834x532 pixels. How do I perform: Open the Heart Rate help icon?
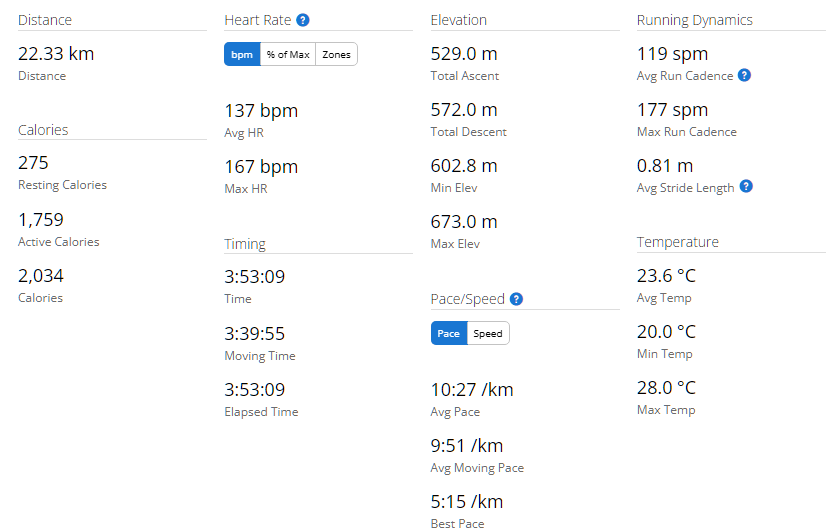(x=303, y=20)
